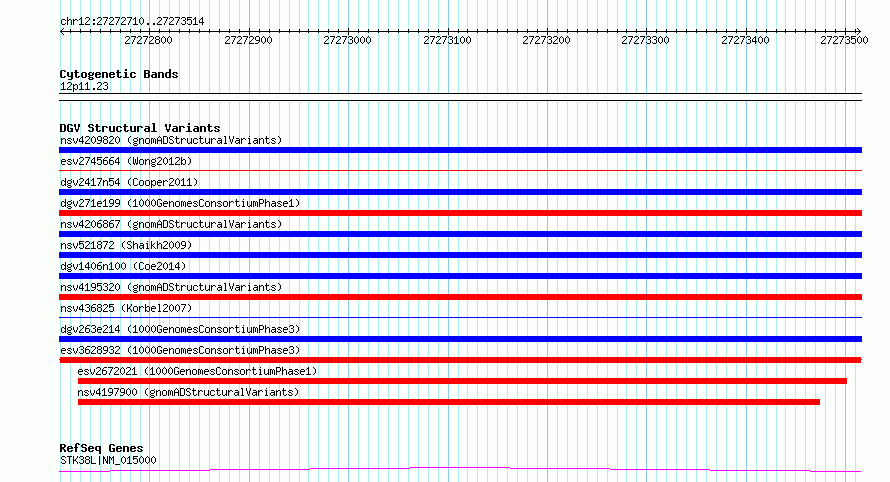Click the red bar below nsv4197900
Viewport: 890px width, 482px height.
click(448, 402)
